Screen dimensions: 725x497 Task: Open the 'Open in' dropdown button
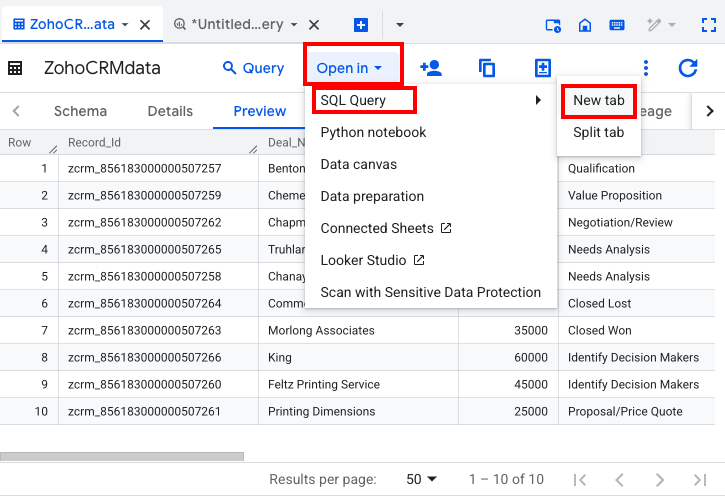pyautogui.click(x=350, y=68)
